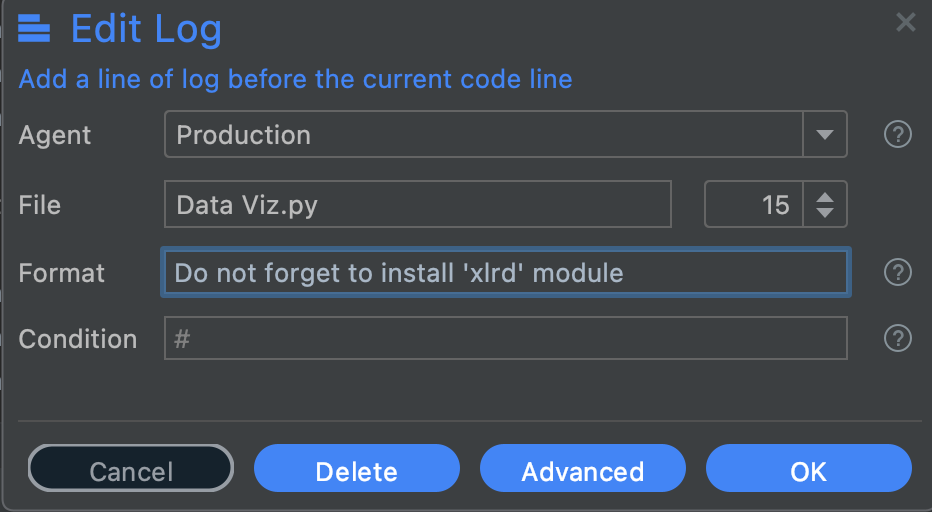Open help icon beside Condition field
This screenshot has width=932, height=512.
coord(898,338)
